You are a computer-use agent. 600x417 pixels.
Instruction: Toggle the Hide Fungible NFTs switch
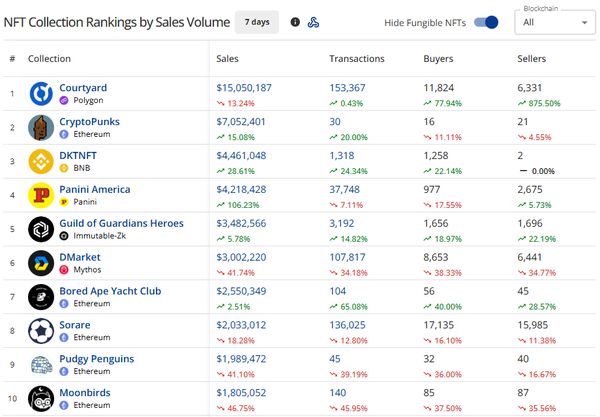(486, 22)
